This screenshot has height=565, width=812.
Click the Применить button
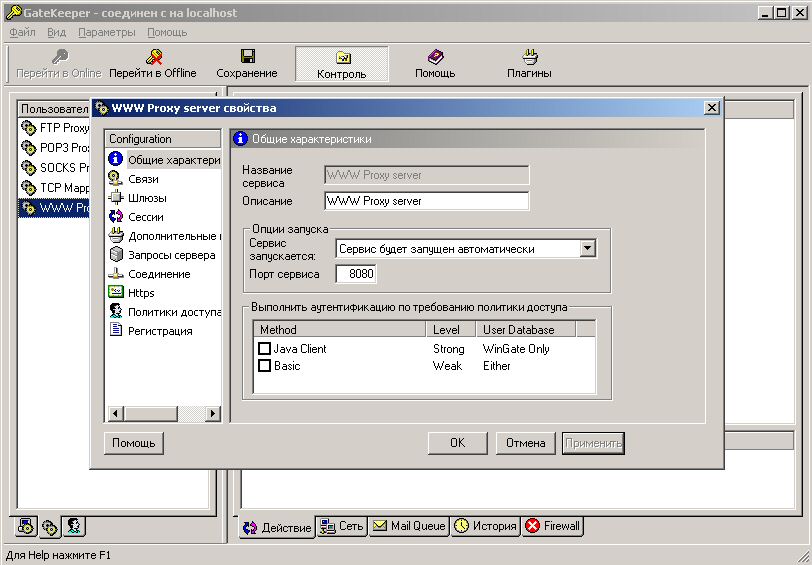593,443
